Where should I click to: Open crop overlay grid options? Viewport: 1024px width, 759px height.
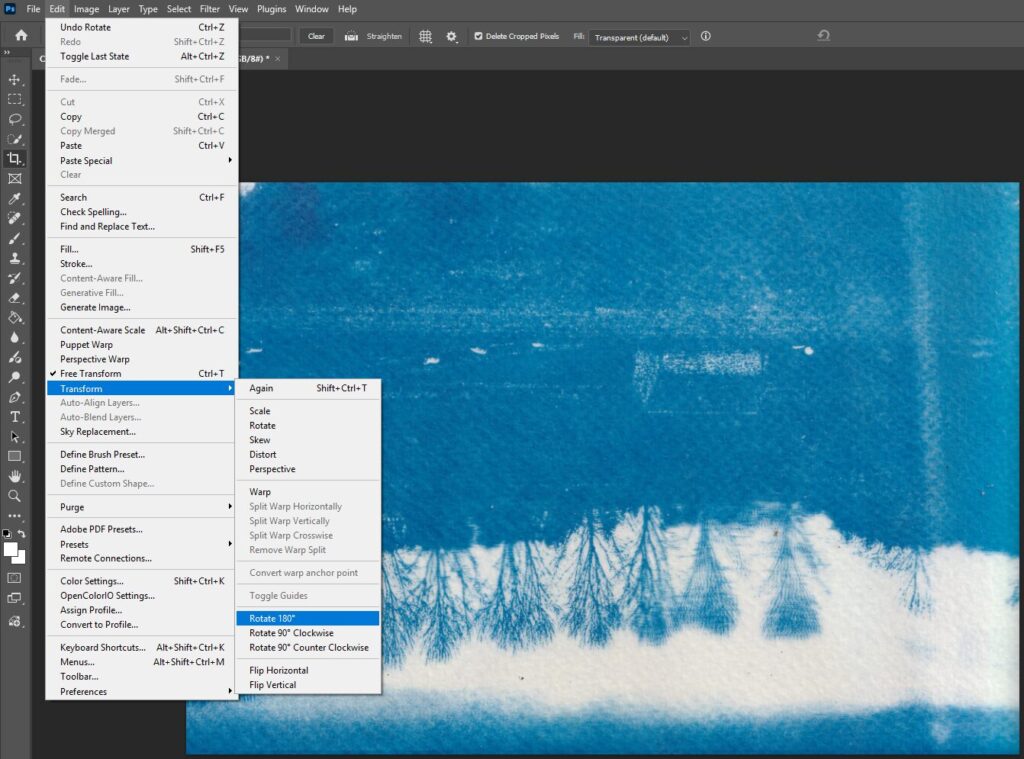425,36
